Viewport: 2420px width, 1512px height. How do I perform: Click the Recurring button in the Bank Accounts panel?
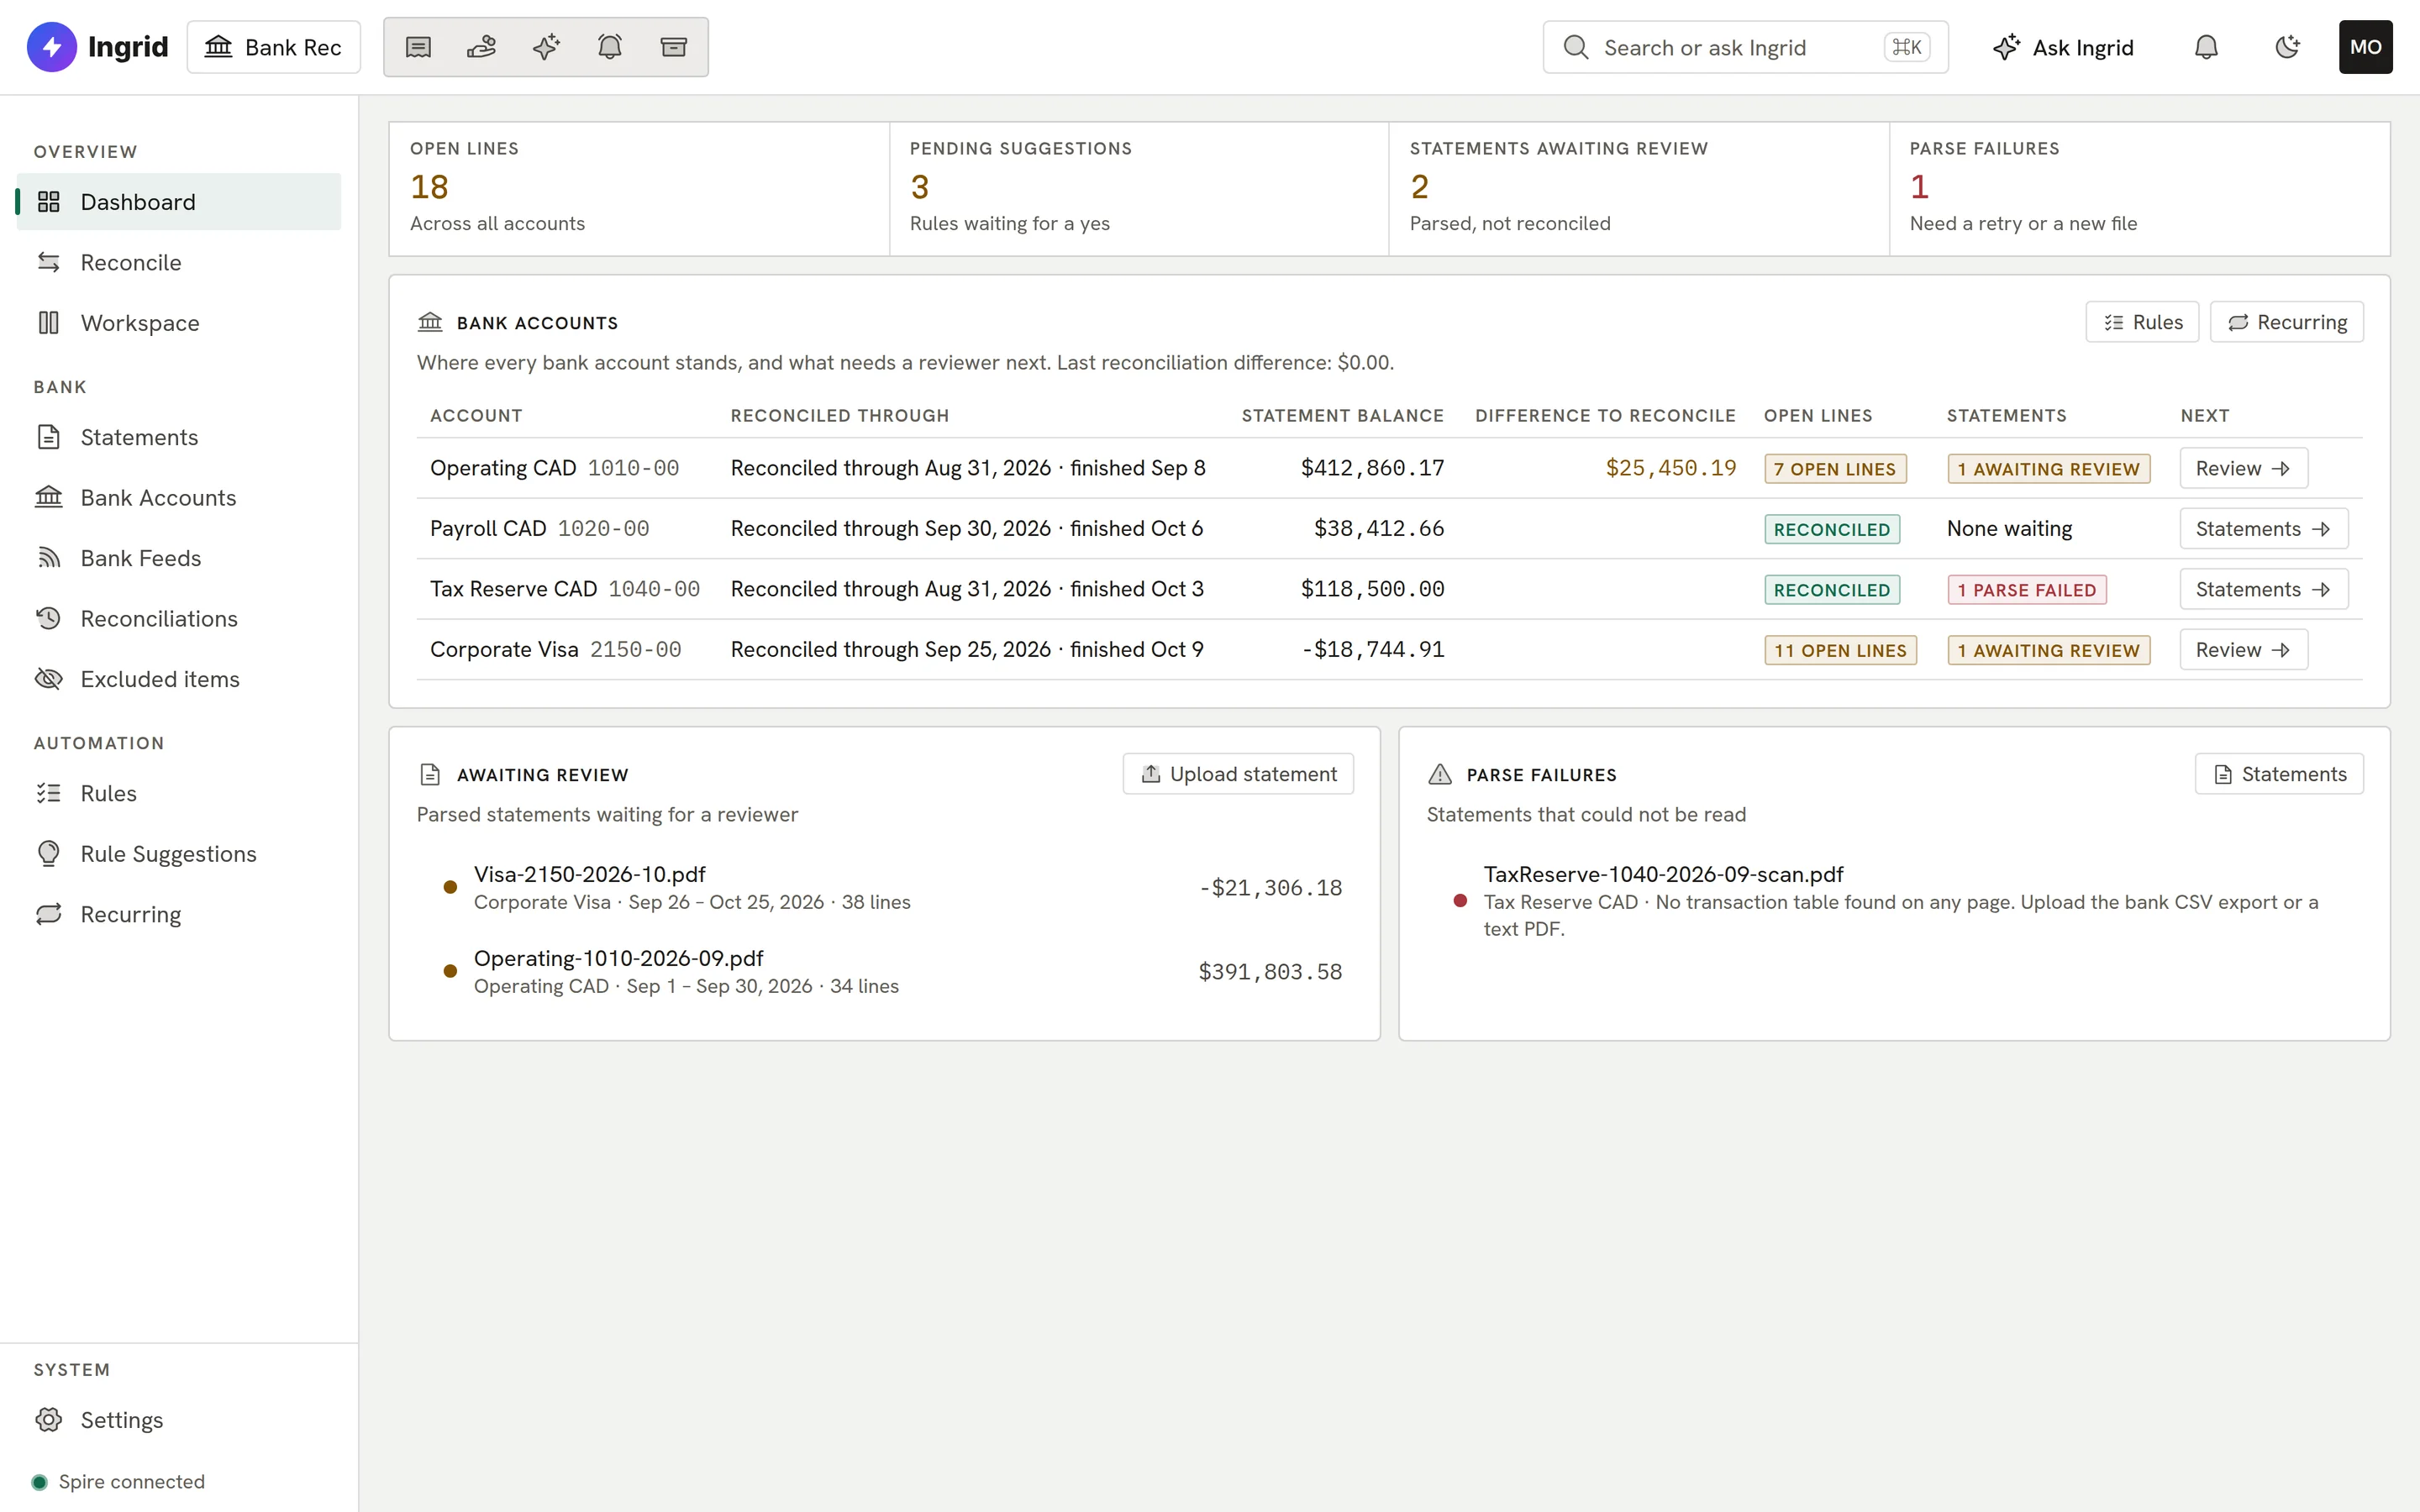[2286, 322]
